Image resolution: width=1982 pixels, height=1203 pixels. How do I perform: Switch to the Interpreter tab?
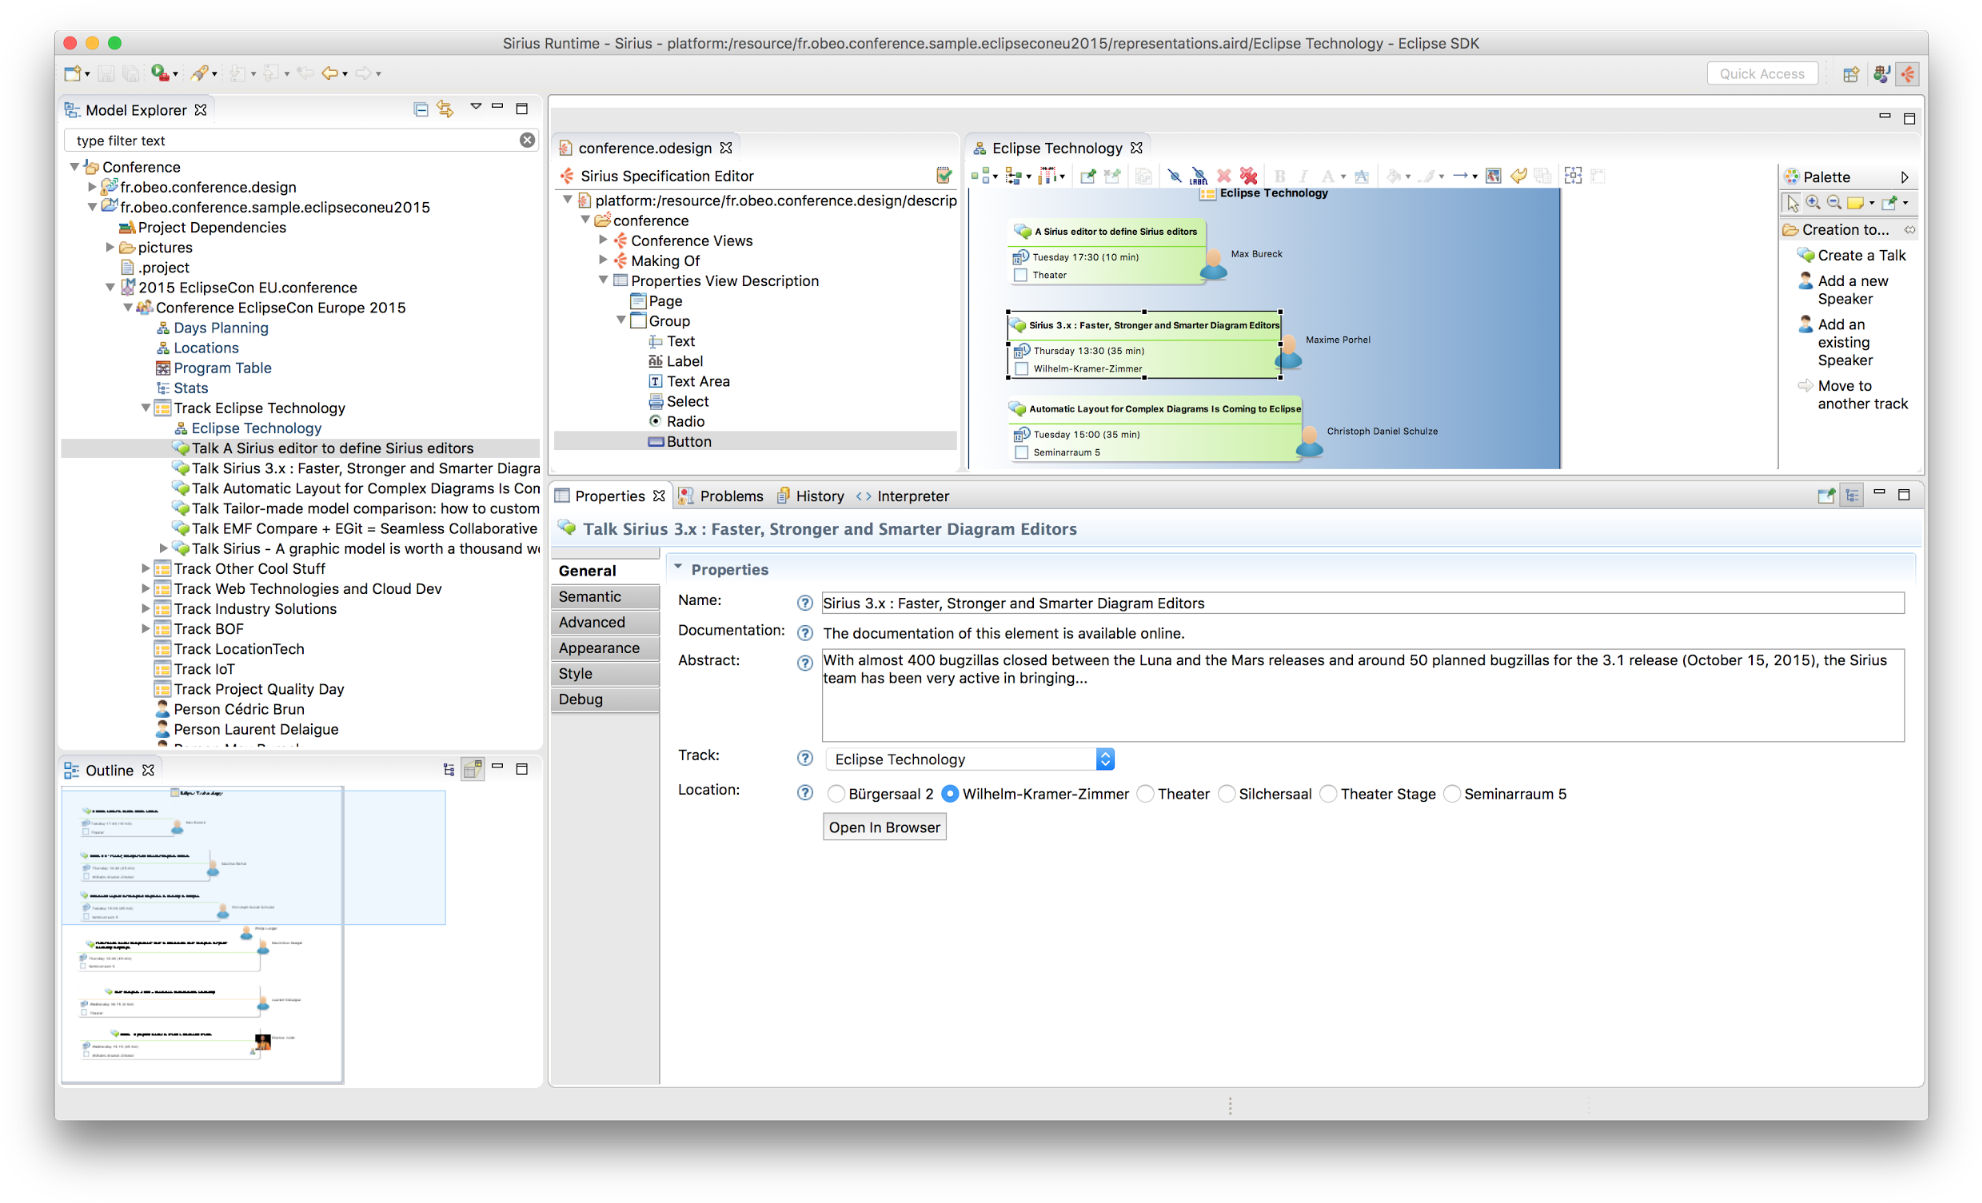(902, 496)
